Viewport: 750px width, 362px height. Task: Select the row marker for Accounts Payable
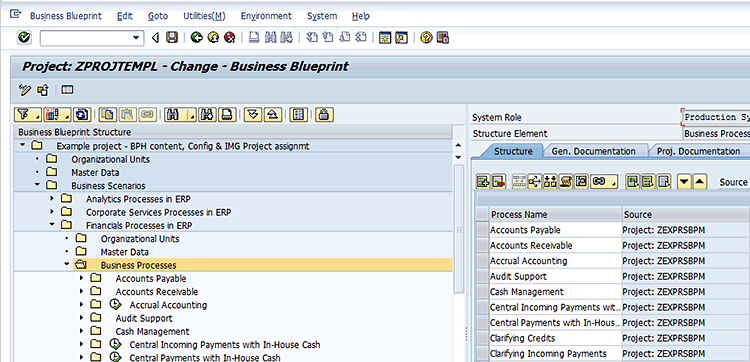coord(483,230)
